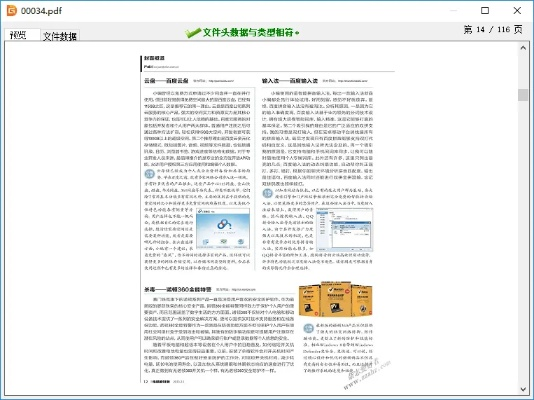This screenshot has width=534, height=400.
Task: Click the round blue comment icon under cloud article
Action: coord(150,174)
